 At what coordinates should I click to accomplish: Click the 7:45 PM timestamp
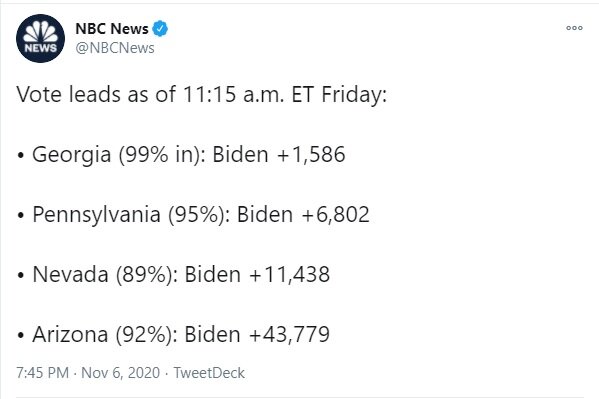coord(42,373)
